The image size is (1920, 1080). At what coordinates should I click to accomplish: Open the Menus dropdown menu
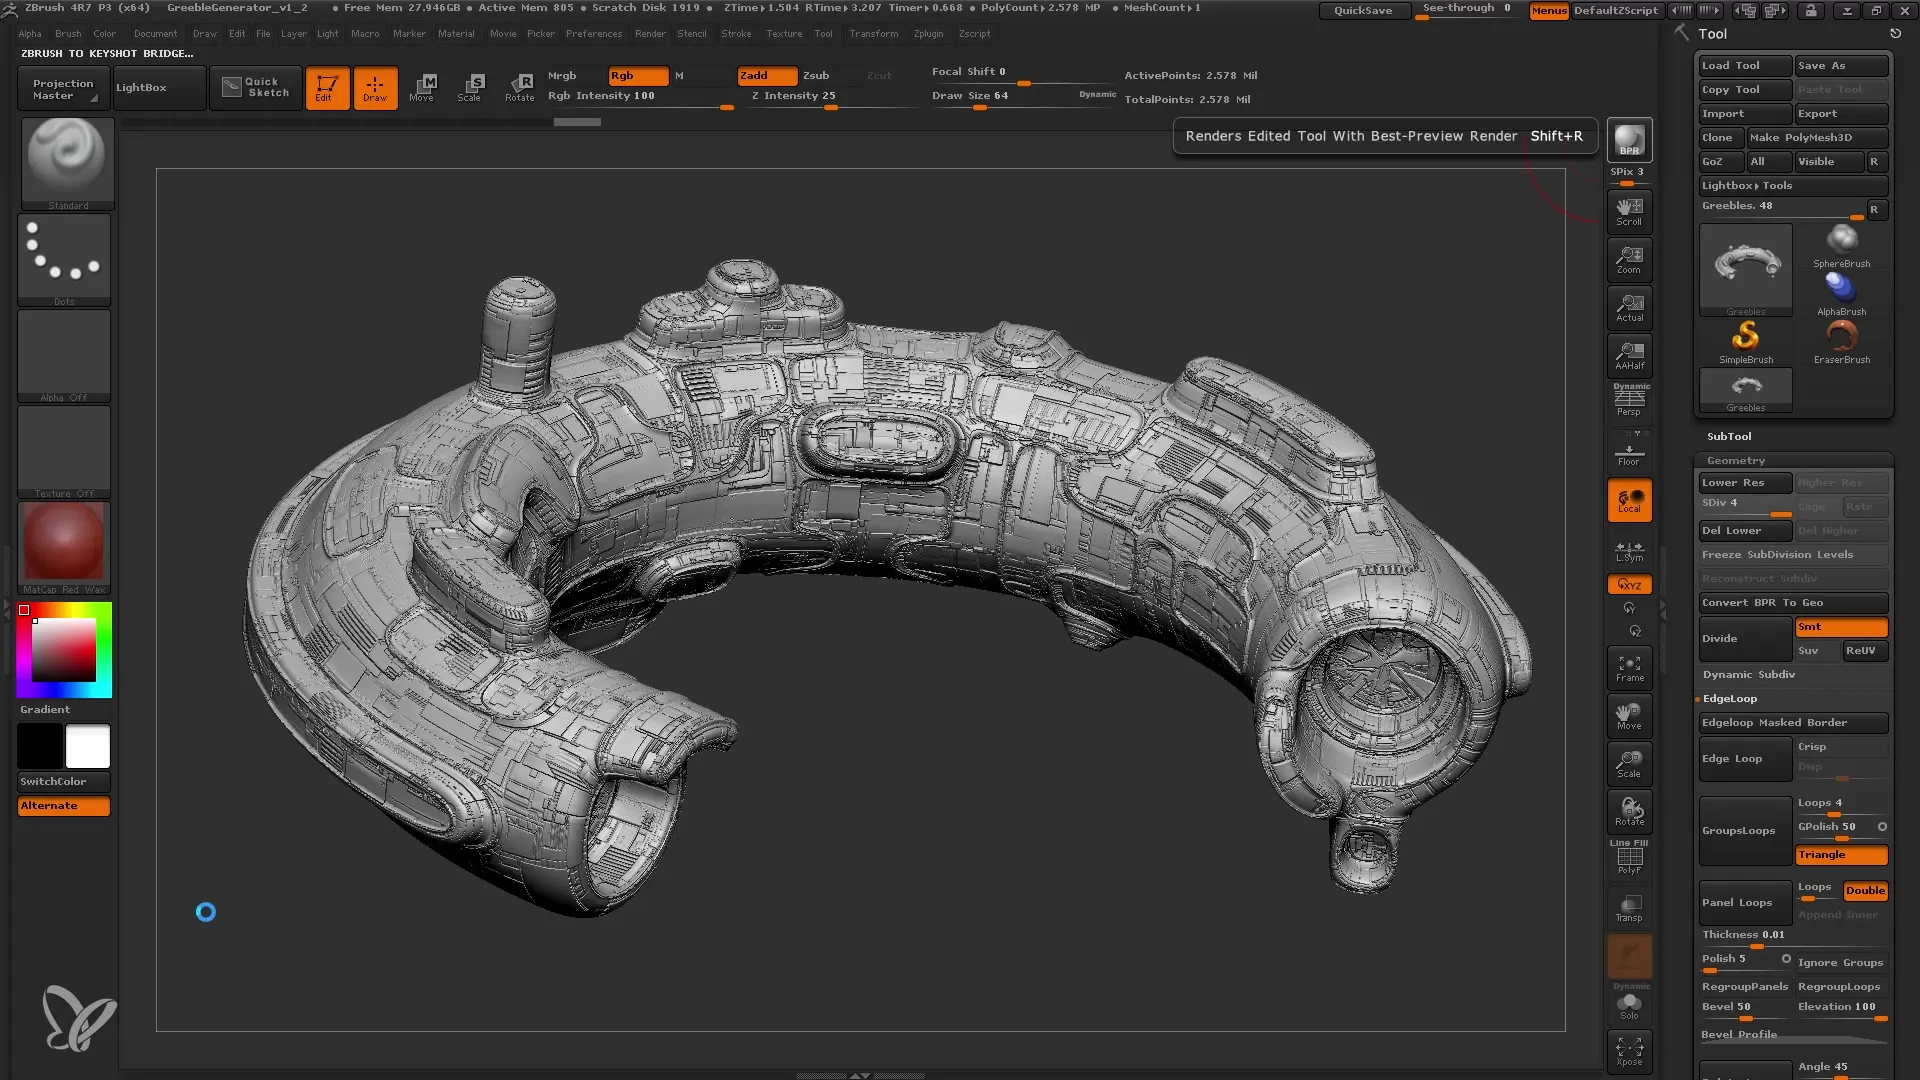(1548, 11)
